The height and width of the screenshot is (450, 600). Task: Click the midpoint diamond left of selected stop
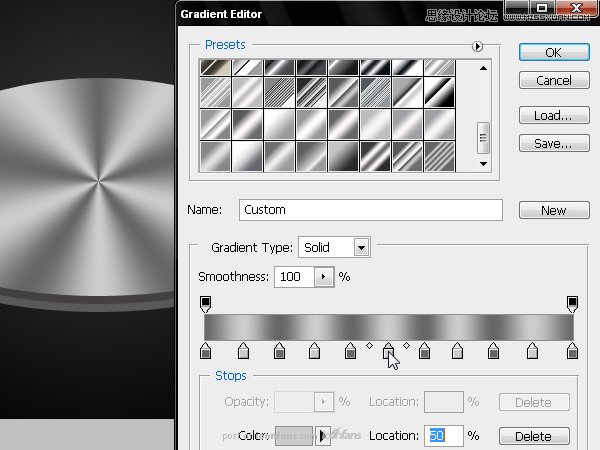[369, 346]
